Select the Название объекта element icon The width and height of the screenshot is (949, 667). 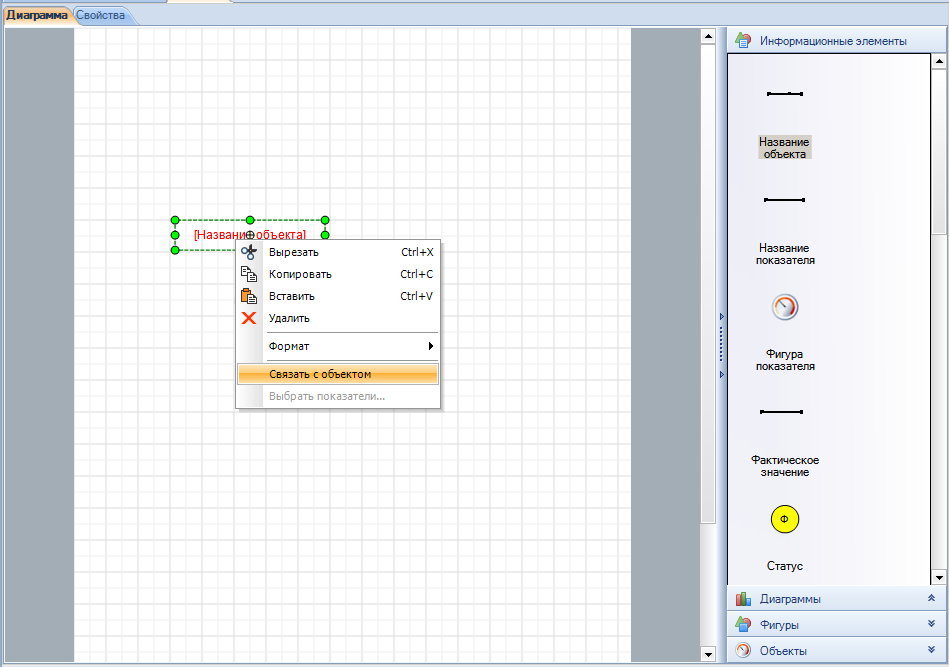pos(784,94)
